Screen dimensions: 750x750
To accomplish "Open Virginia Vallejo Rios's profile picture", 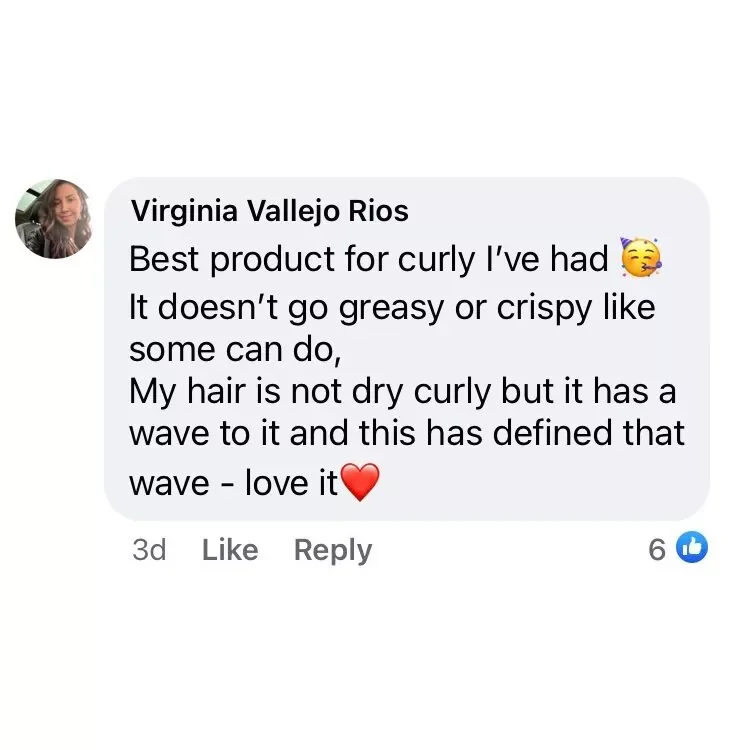I will (x=54, y=219).
